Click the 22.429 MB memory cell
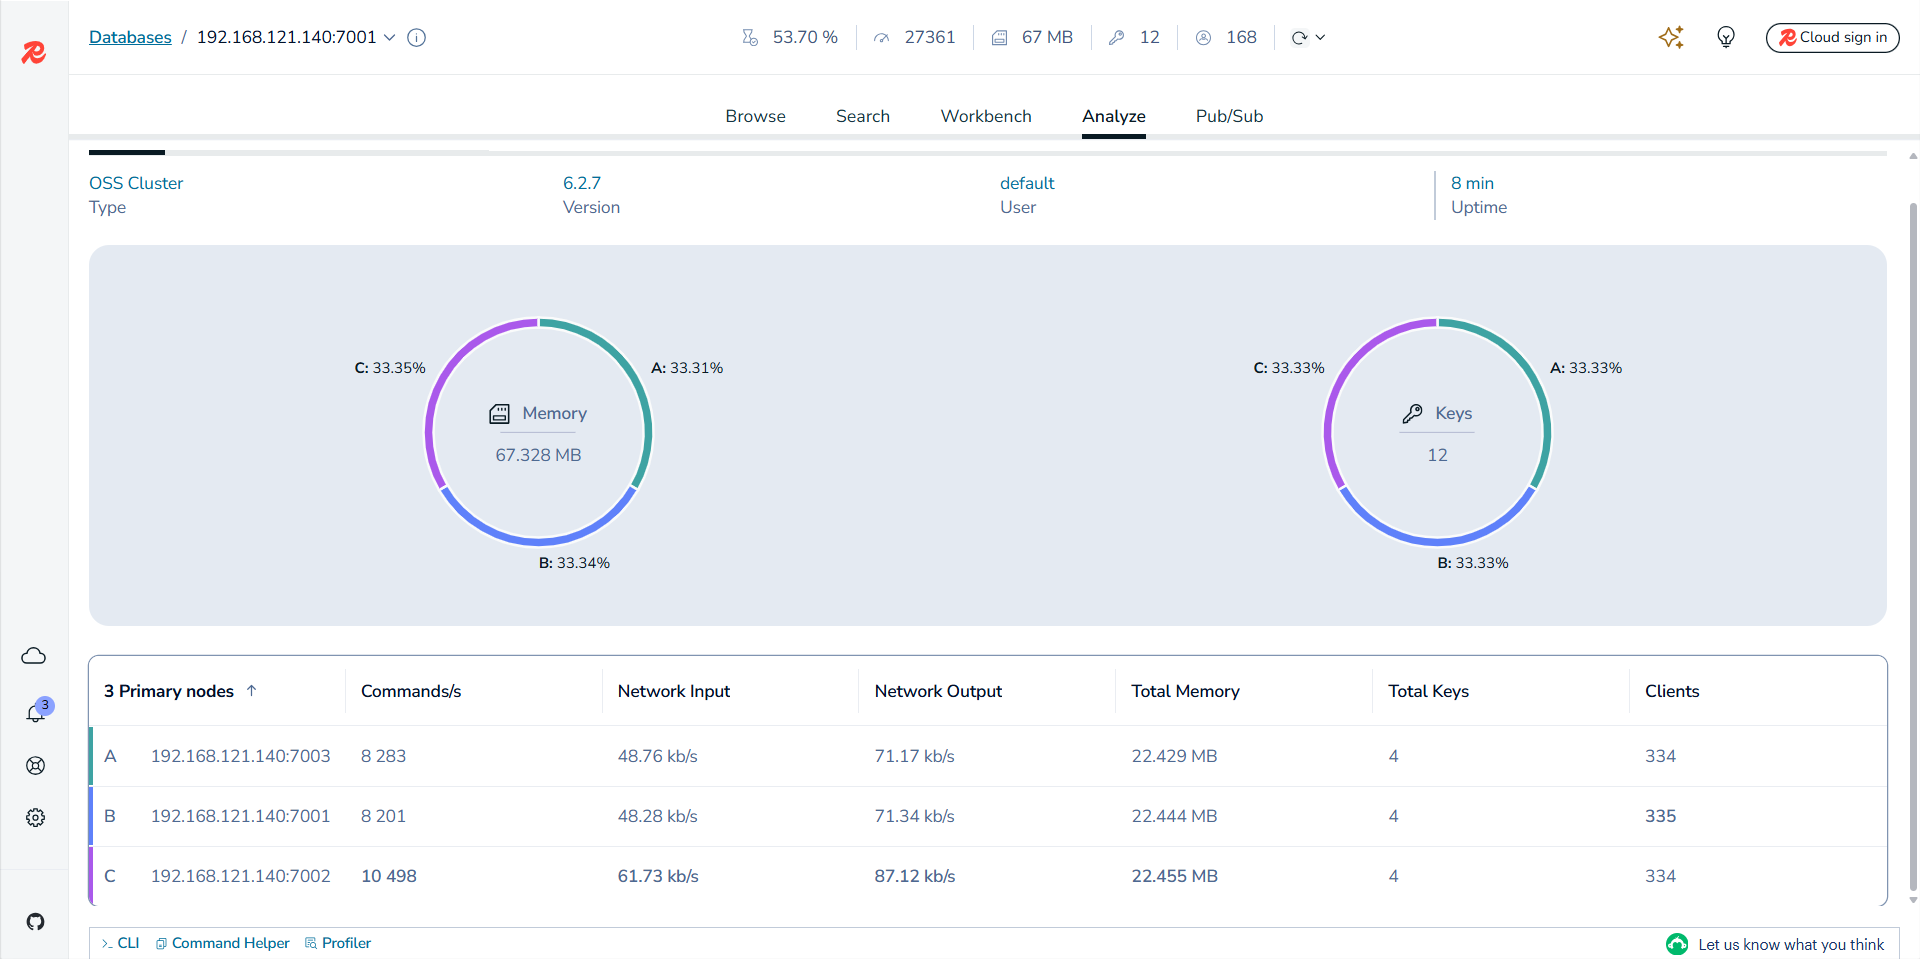 1174,756
